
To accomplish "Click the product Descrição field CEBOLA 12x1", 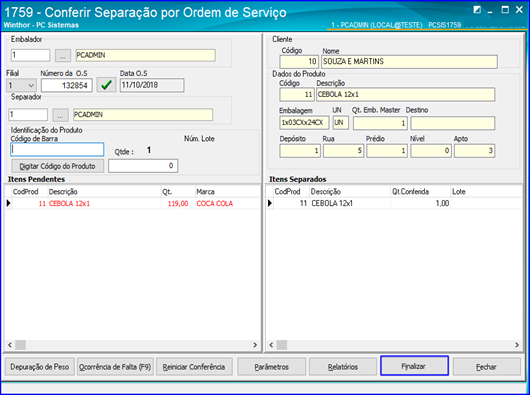I will point(406,95).
